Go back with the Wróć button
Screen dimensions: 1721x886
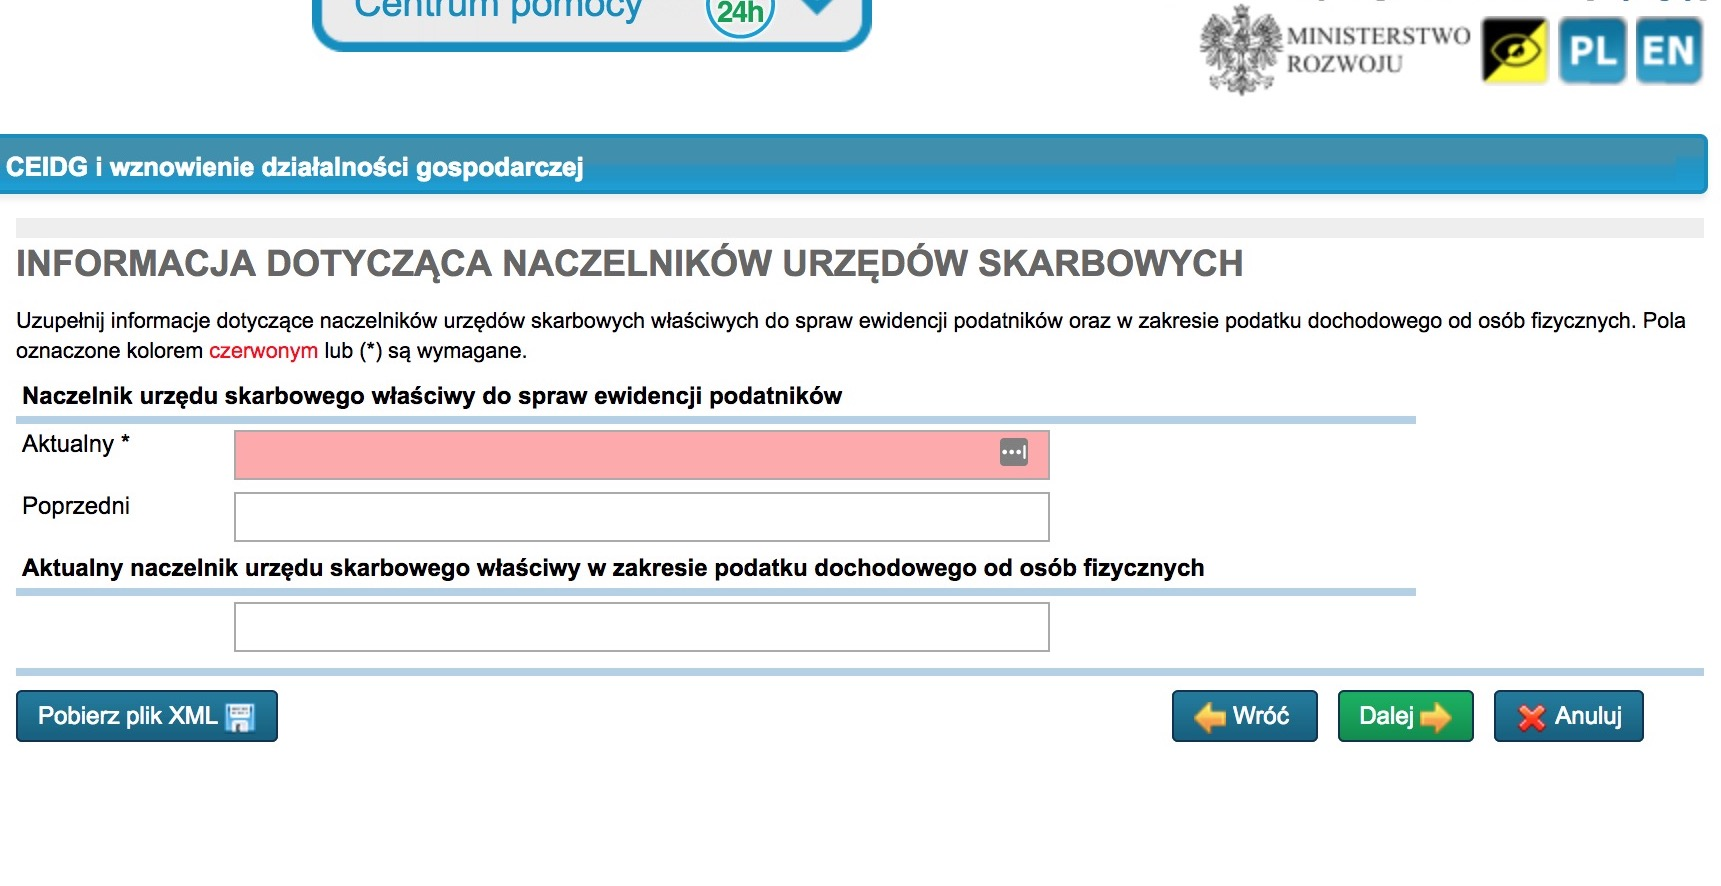1245,716
